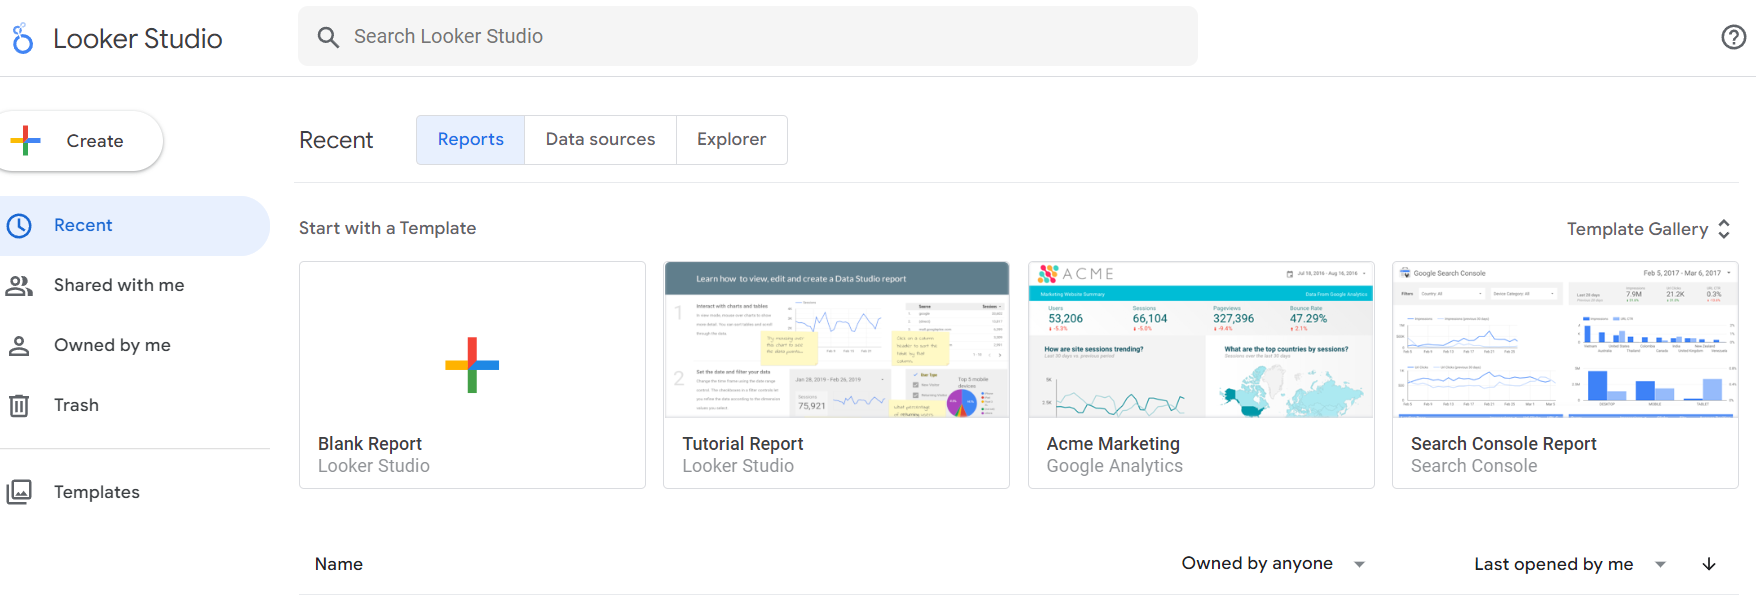Image resolution: width=1756 pixels, height=601 pixels.
Task: Open the Last opened by me dropdown
Action: pos(1570,564)
